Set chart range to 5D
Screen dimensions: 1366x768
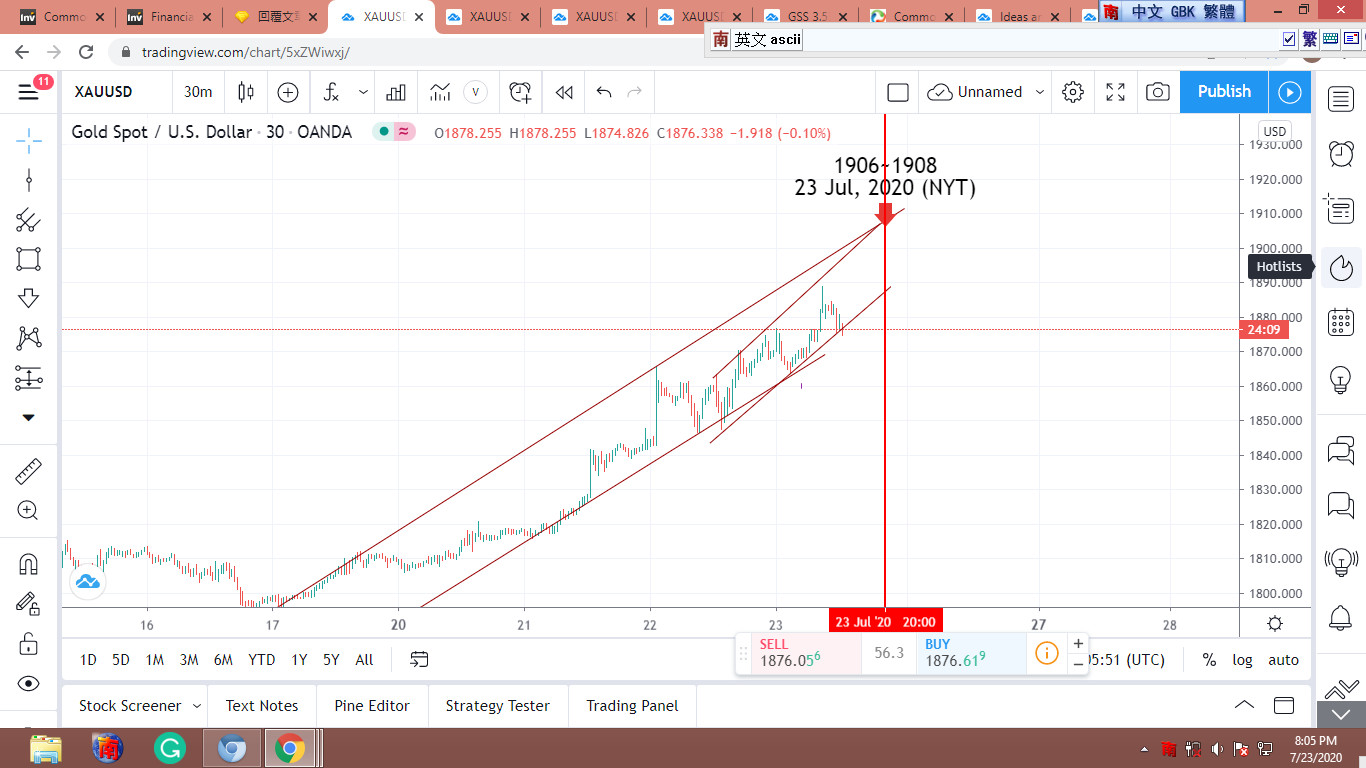tap(121, 659)
